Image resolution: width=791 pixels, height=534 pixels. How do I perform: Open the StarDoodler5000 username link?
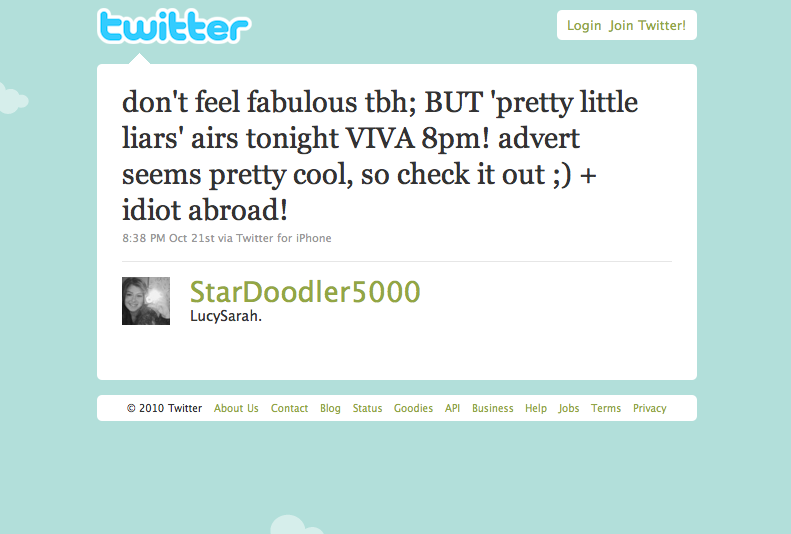pyautogui.click(x=305, y=291)
